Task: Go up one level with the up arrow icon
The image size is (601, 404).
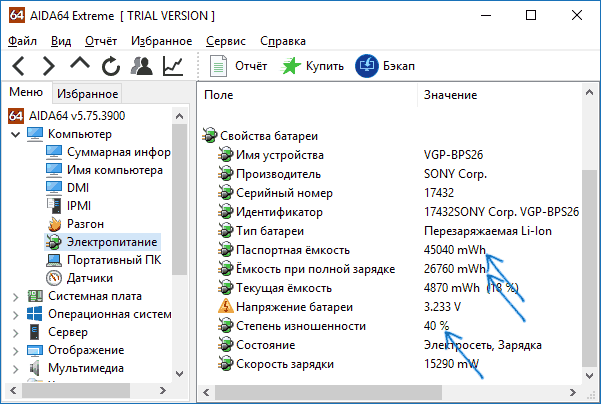Action: [80, 64]
